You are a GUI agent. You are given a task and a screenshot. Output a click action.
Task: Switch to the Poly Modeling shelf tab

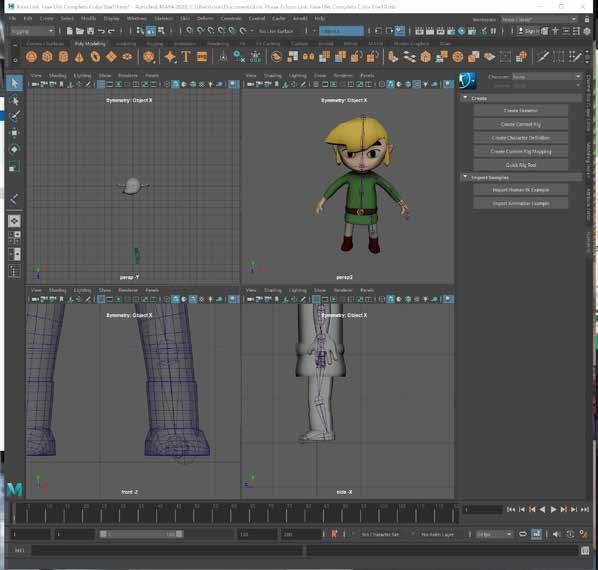click(x=90, y=44)
